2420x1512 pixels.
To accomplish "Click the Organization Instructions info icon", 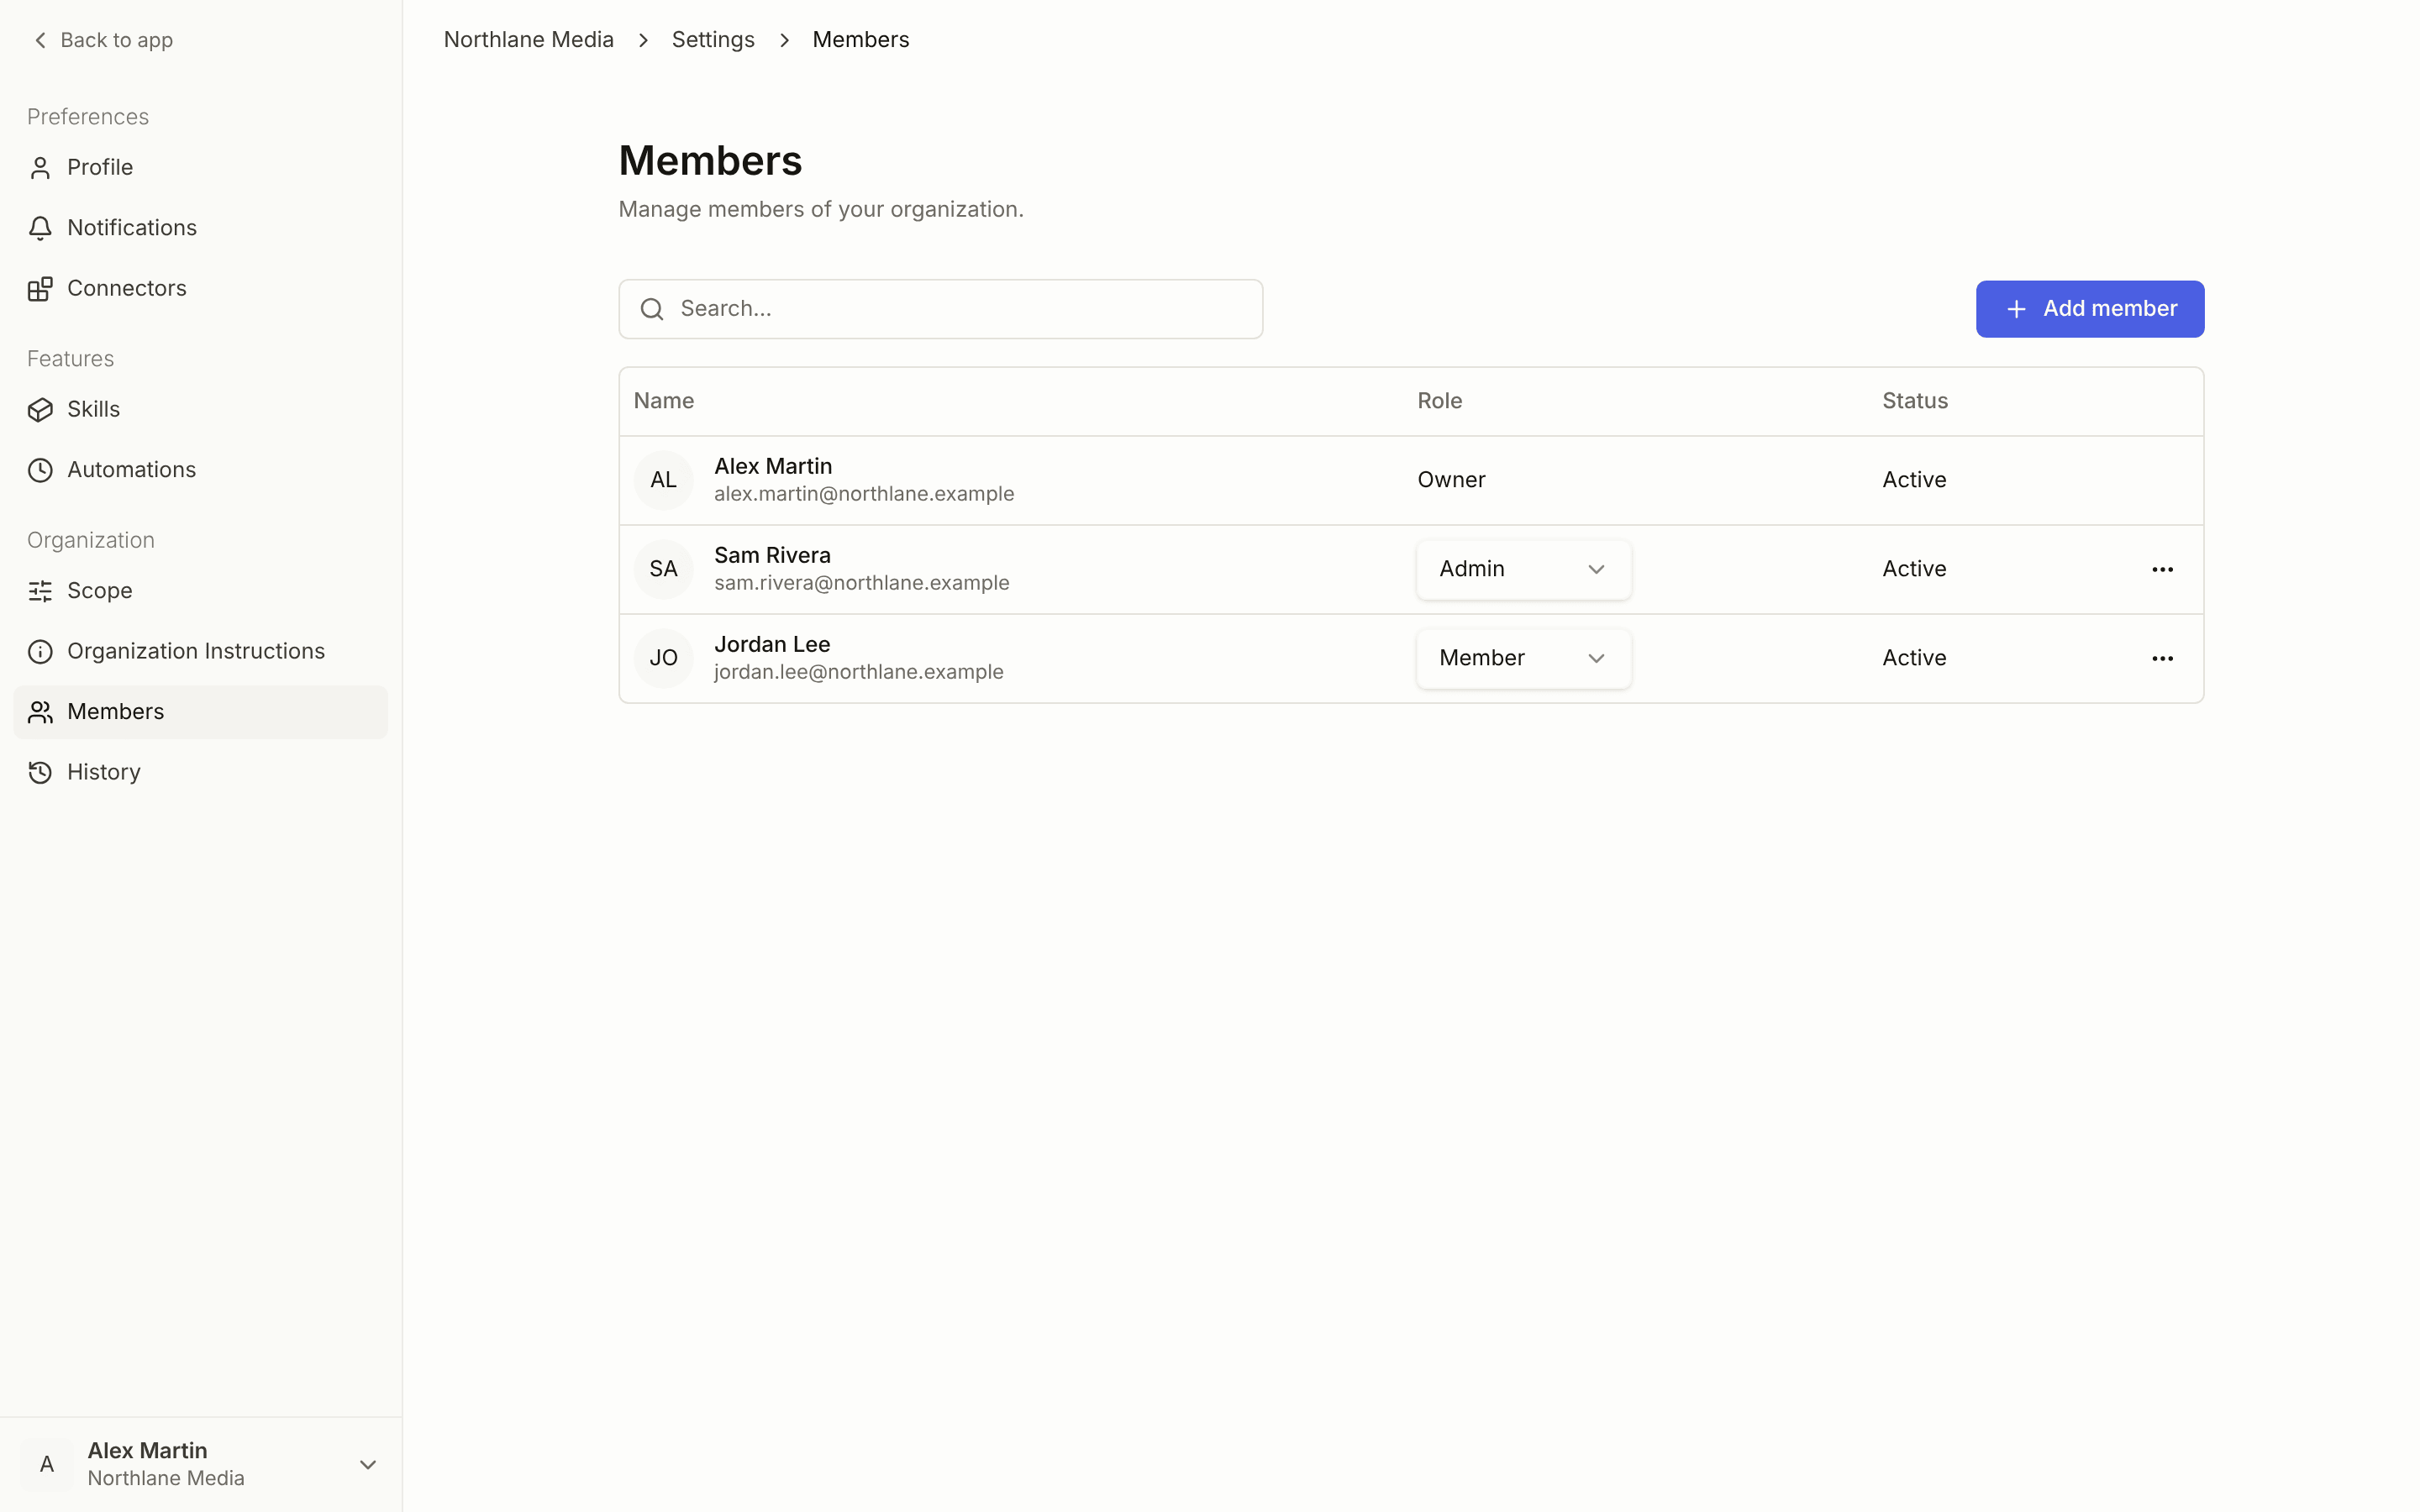I will (x=40, y=652).
